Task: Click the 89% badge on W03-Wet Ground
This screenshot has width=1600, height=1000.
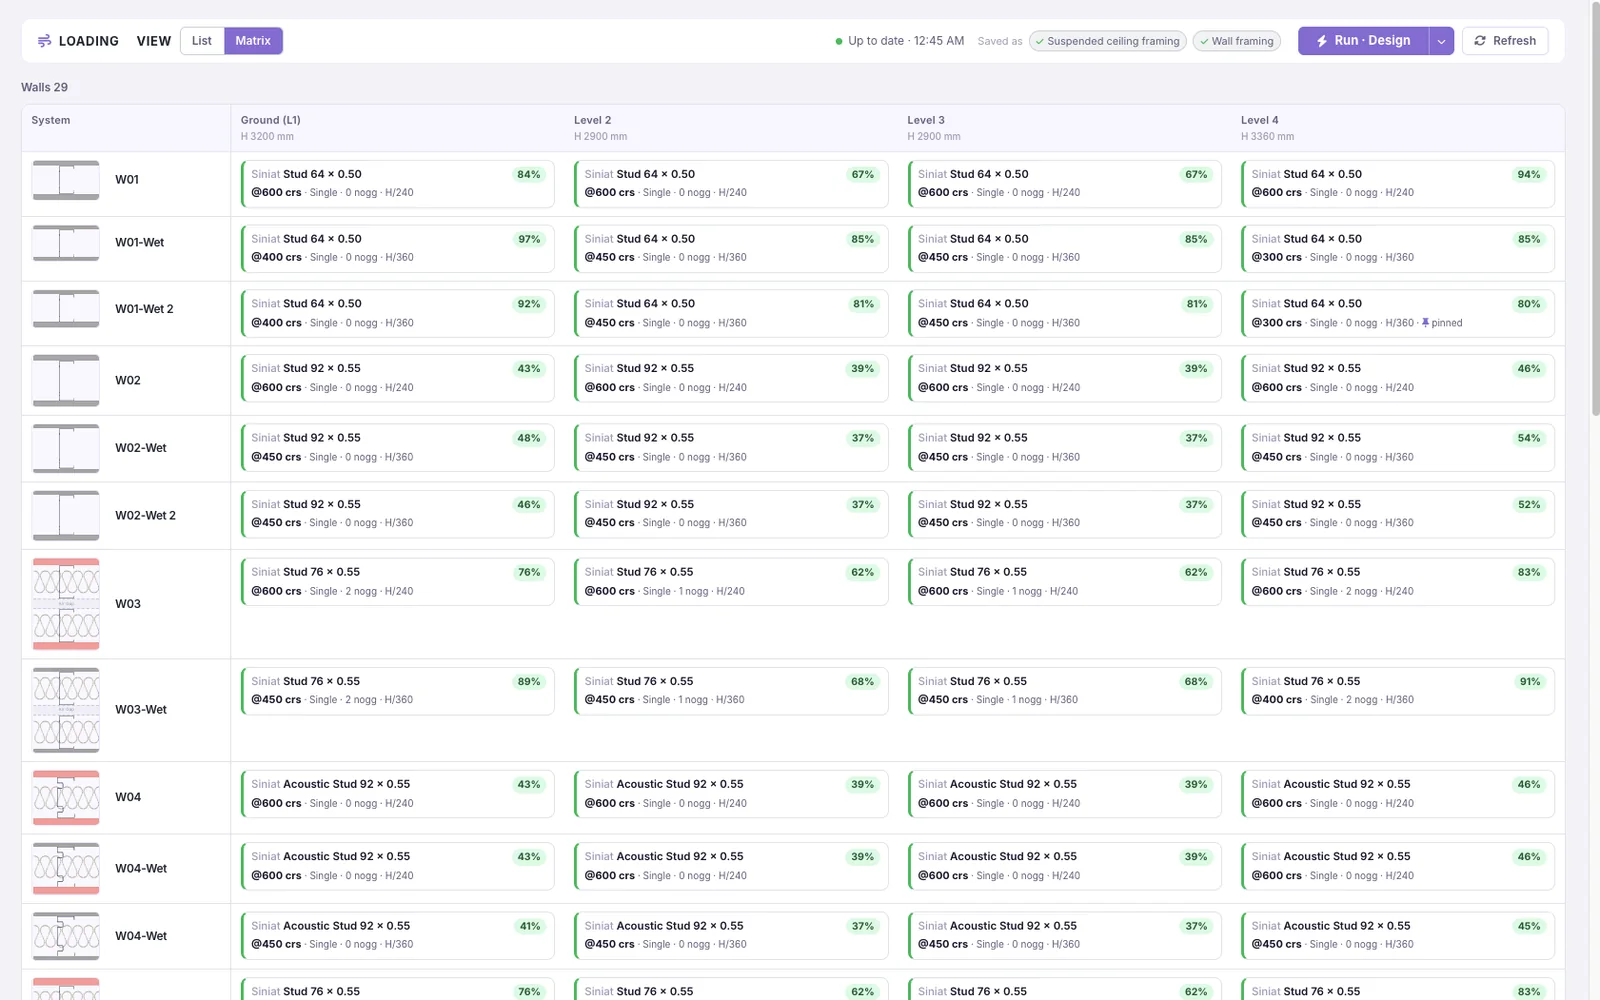Action: [x=529, y=682]
